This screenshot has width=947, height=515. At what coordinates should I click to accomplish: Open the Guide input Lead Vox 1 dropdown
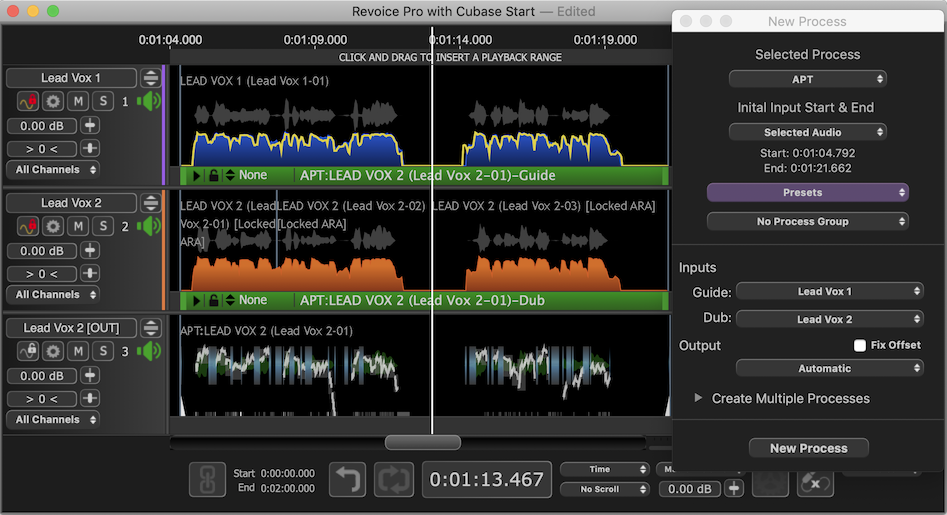coord(829,291)
